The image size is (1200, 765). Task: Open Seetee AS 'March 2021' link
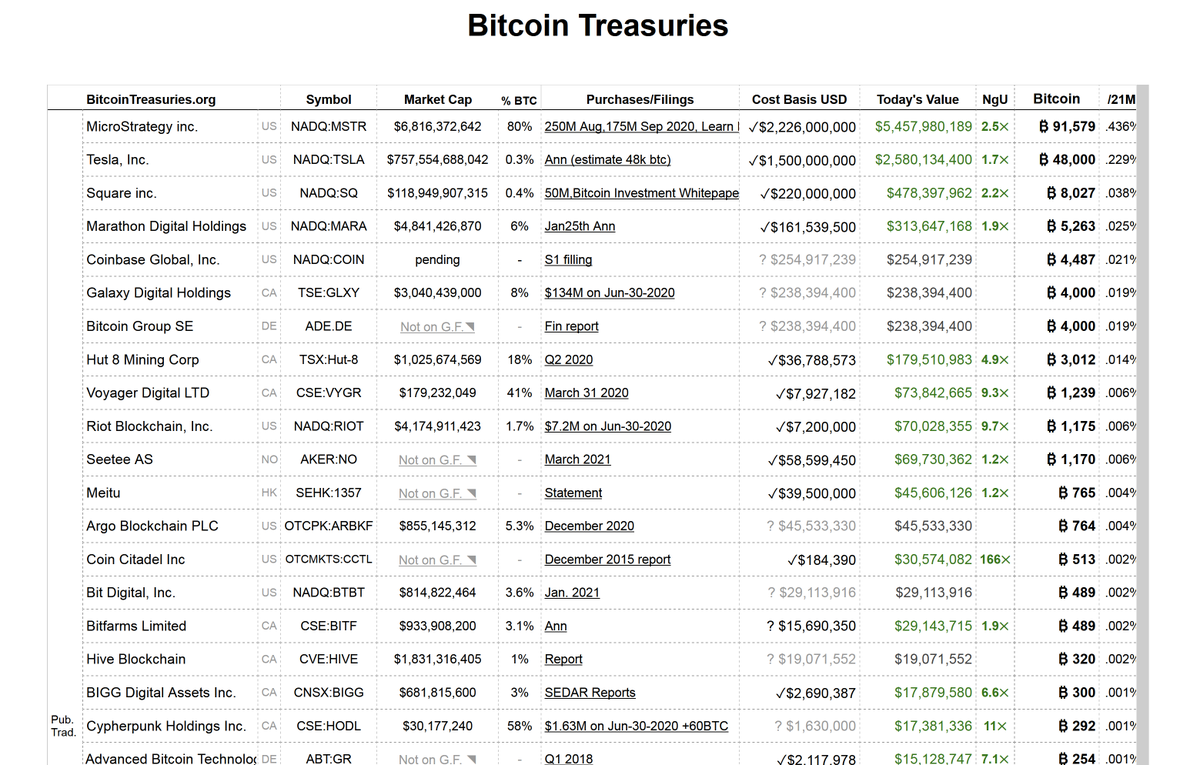(577, 460)
